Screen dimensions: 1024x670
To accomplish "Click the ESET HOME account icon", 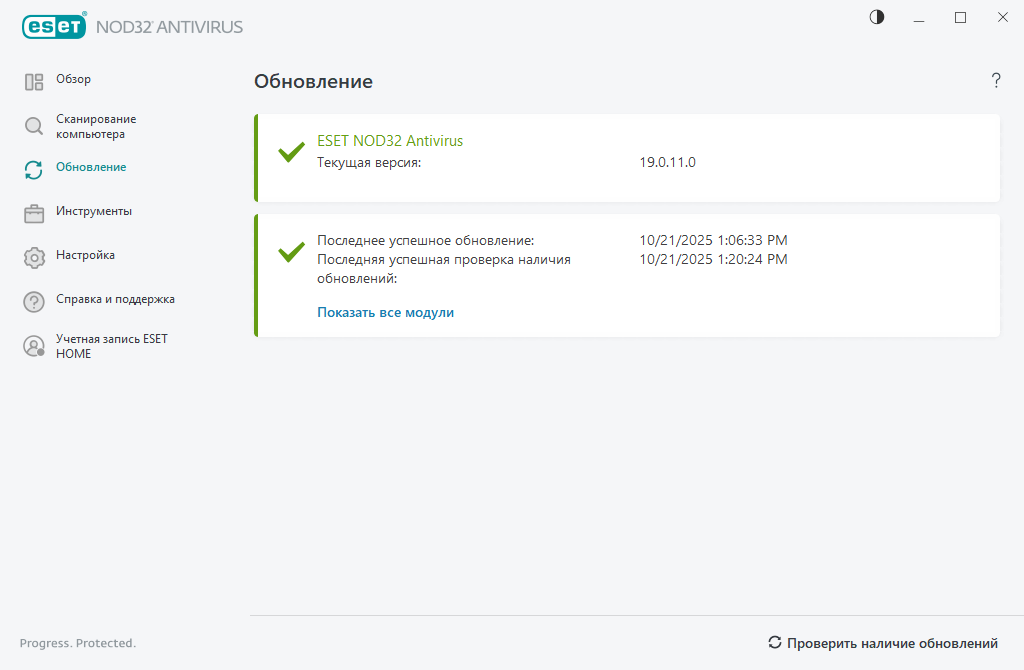I will (x=34, y=346).
